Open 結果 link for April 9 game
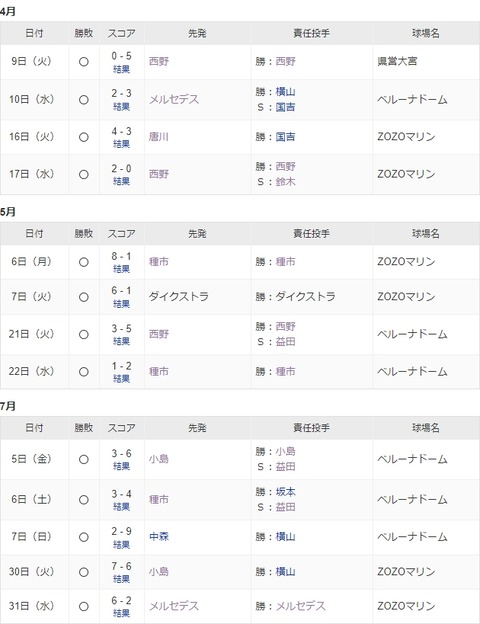 121,69
